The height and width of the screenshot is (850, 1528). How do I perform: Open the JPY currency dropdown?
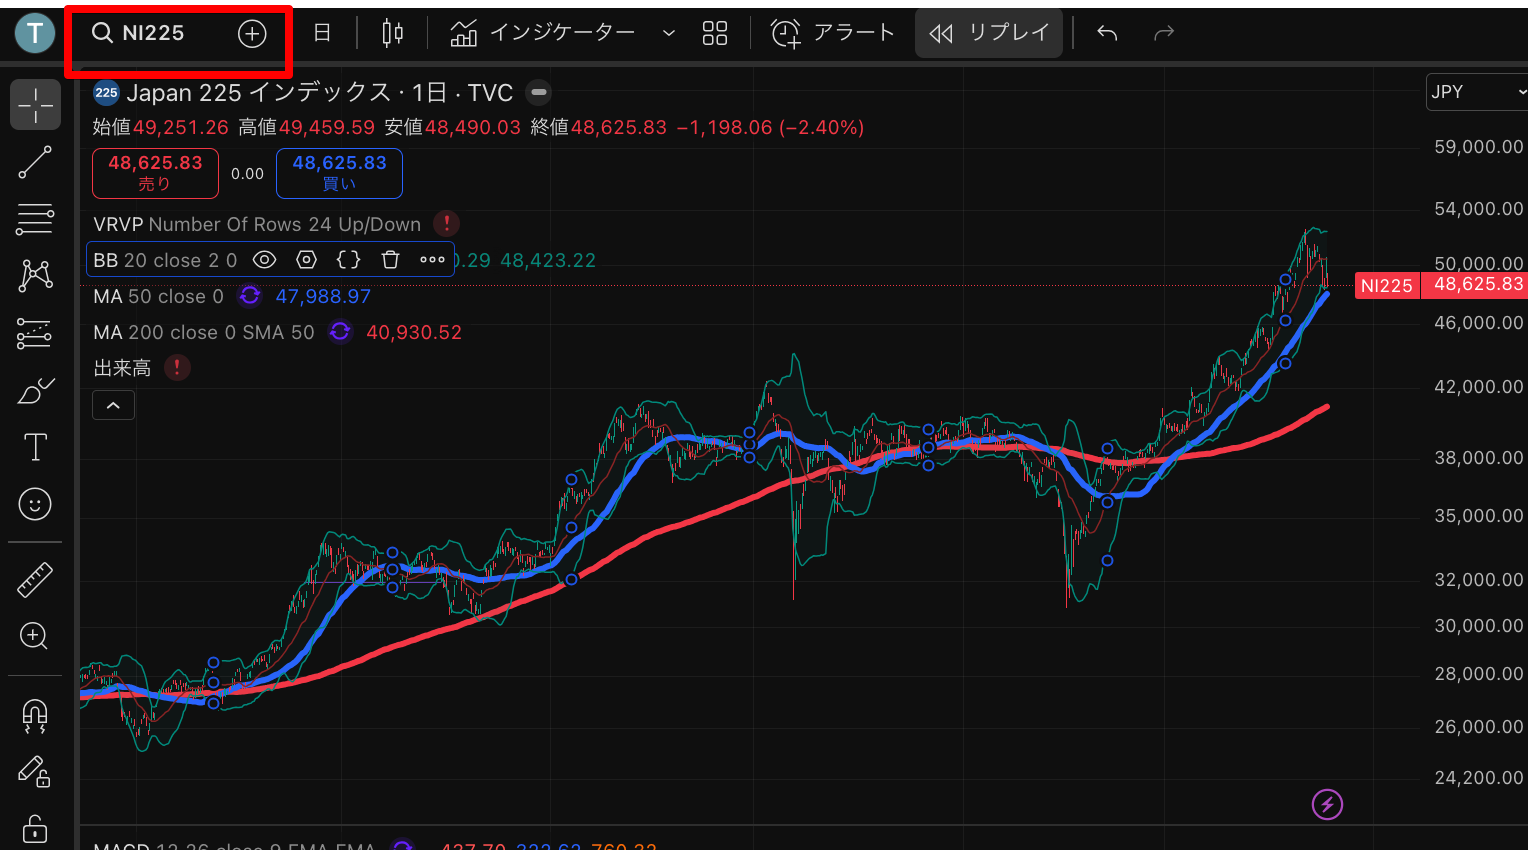[x=1476, y=92]
